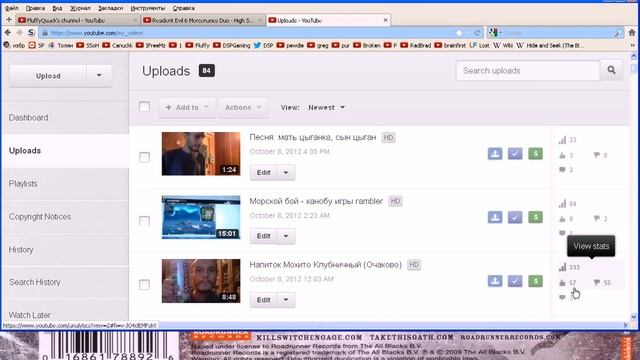Open a new tab with the plus icon
Screen dimensions: 640x360
pyautogui.click(x=9, y=20)
